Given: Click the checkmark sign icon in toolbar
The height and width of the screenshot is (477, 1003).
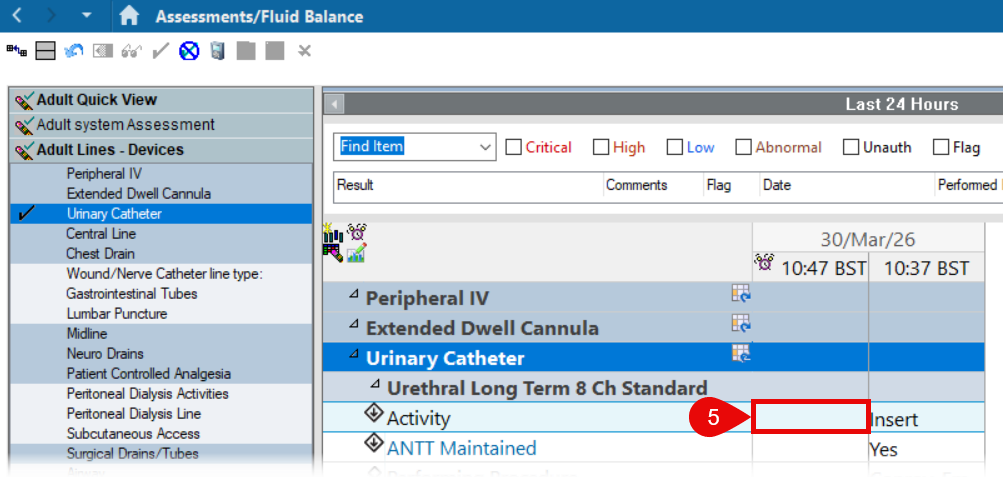Looking at the screenshot, I should click(x=160, y=50).
